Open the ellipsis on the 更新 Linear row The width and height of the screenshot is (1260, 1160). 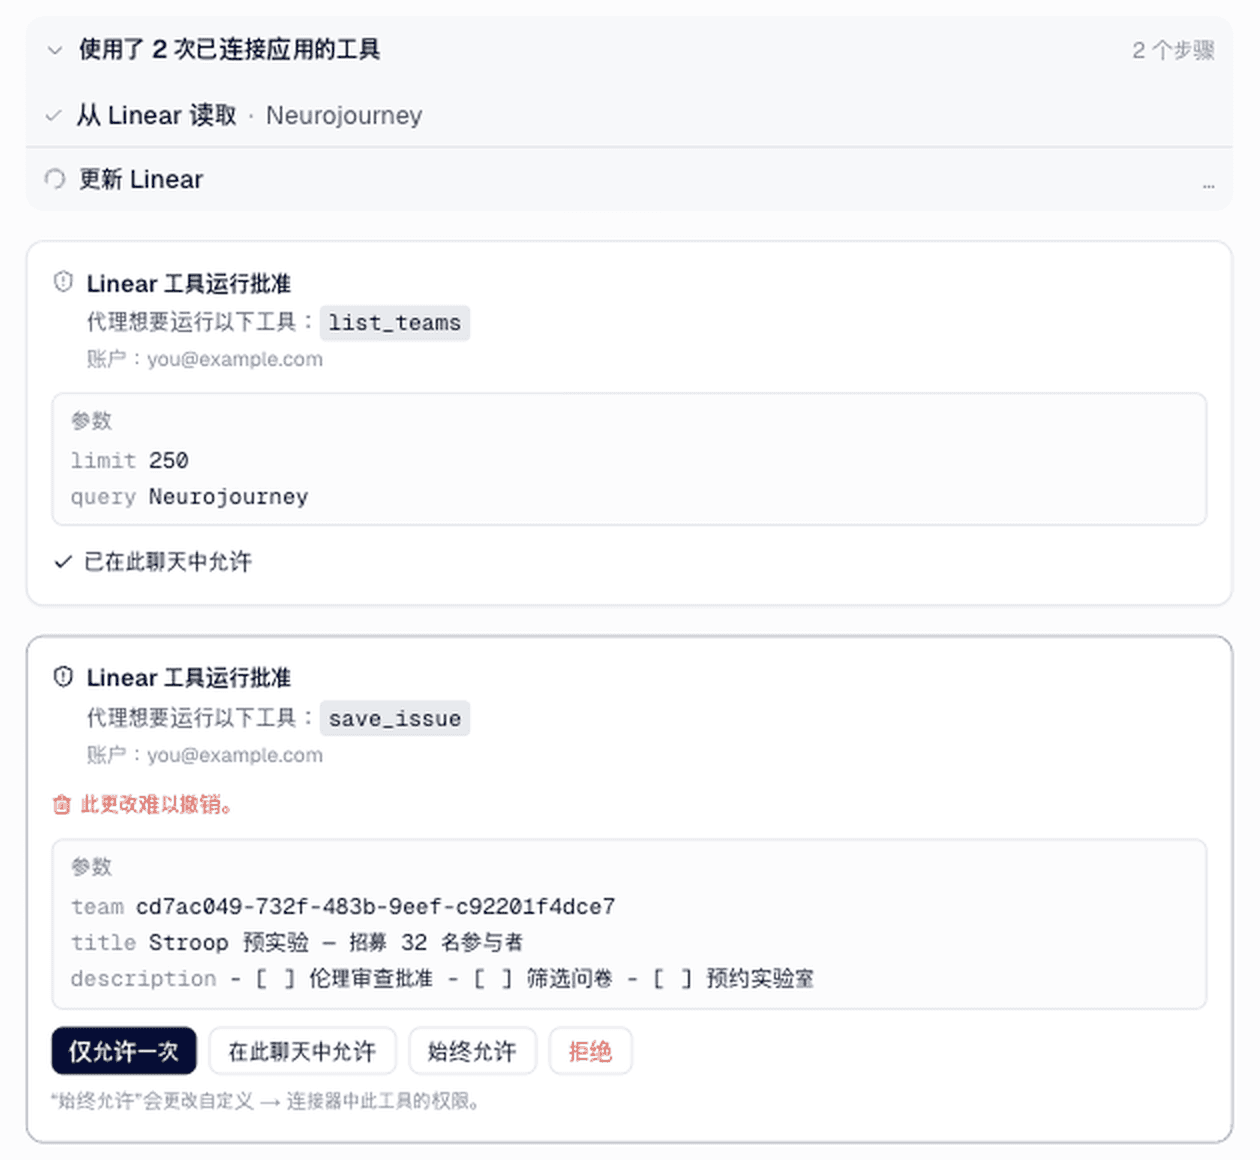(1208, 185)
